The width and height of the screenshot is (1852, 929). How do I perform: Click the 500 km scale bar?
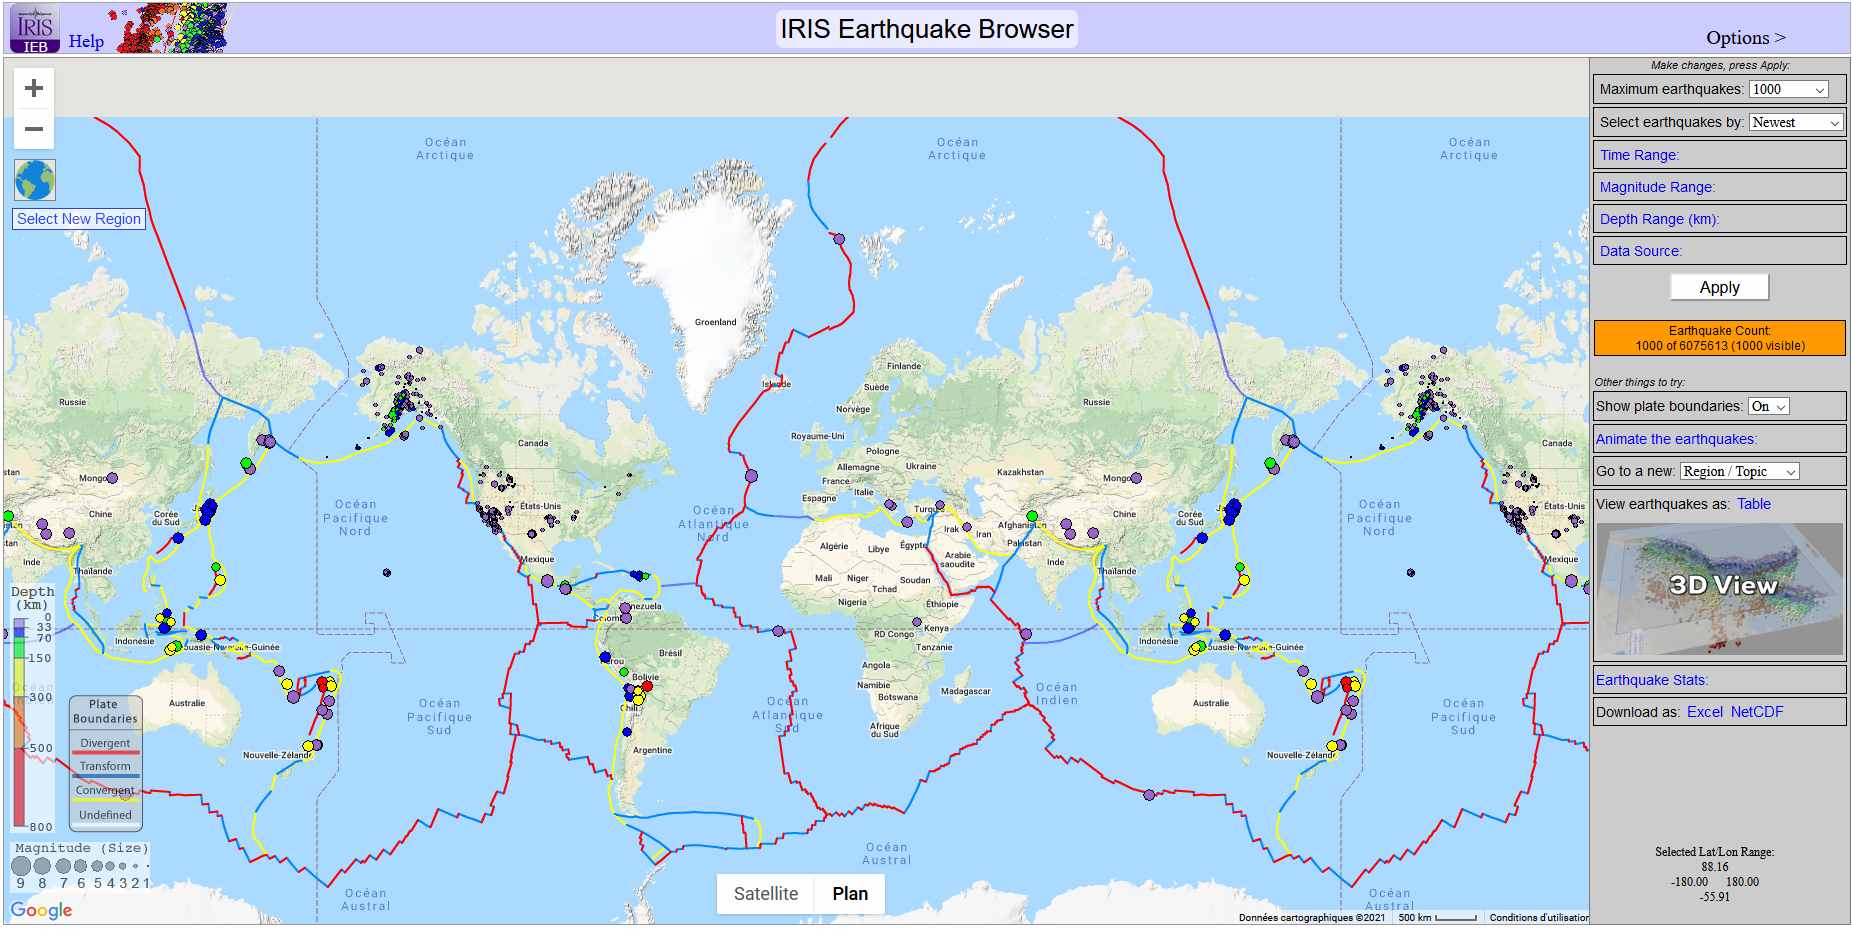coord(1437,917)
